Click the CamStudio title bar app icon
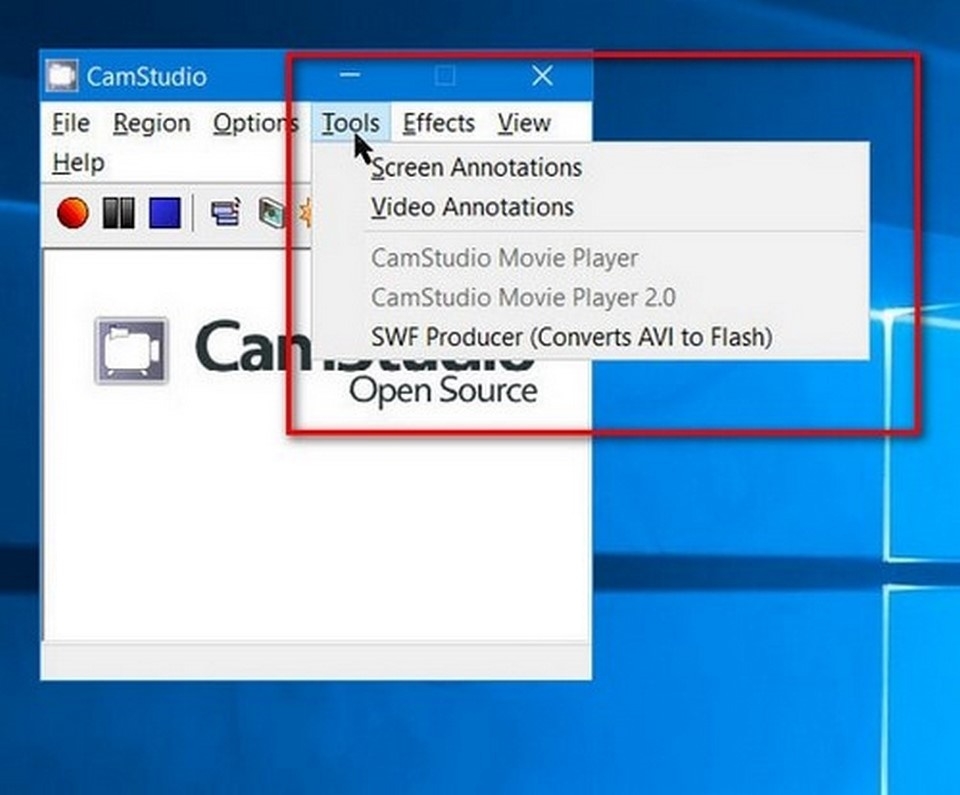960x795 pixels. click(x=62, y=76)
